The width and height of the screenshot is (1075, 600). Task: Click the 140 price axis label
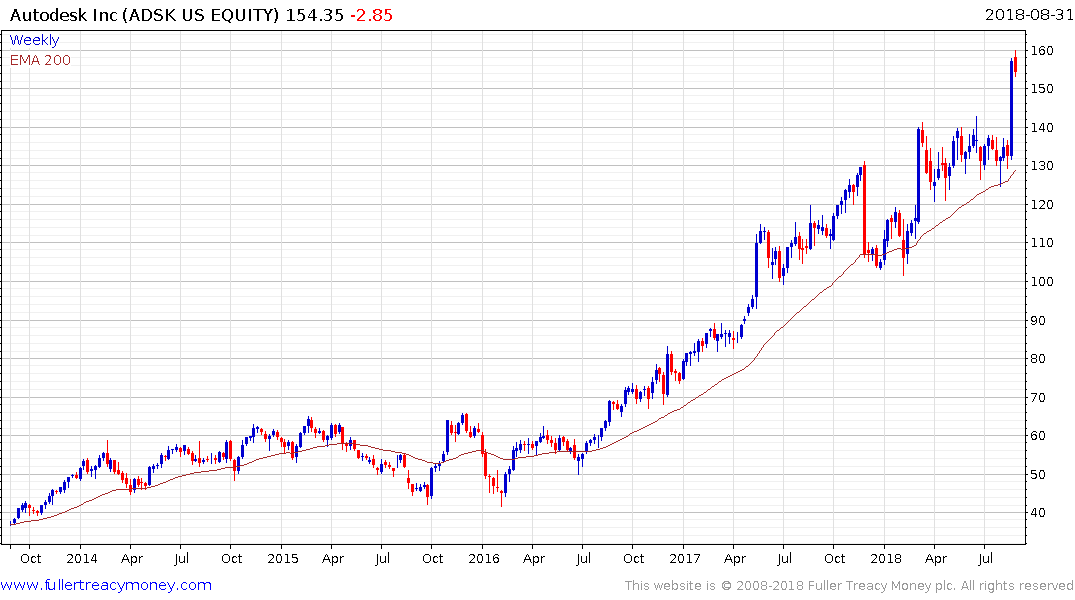coord(1042,128)
